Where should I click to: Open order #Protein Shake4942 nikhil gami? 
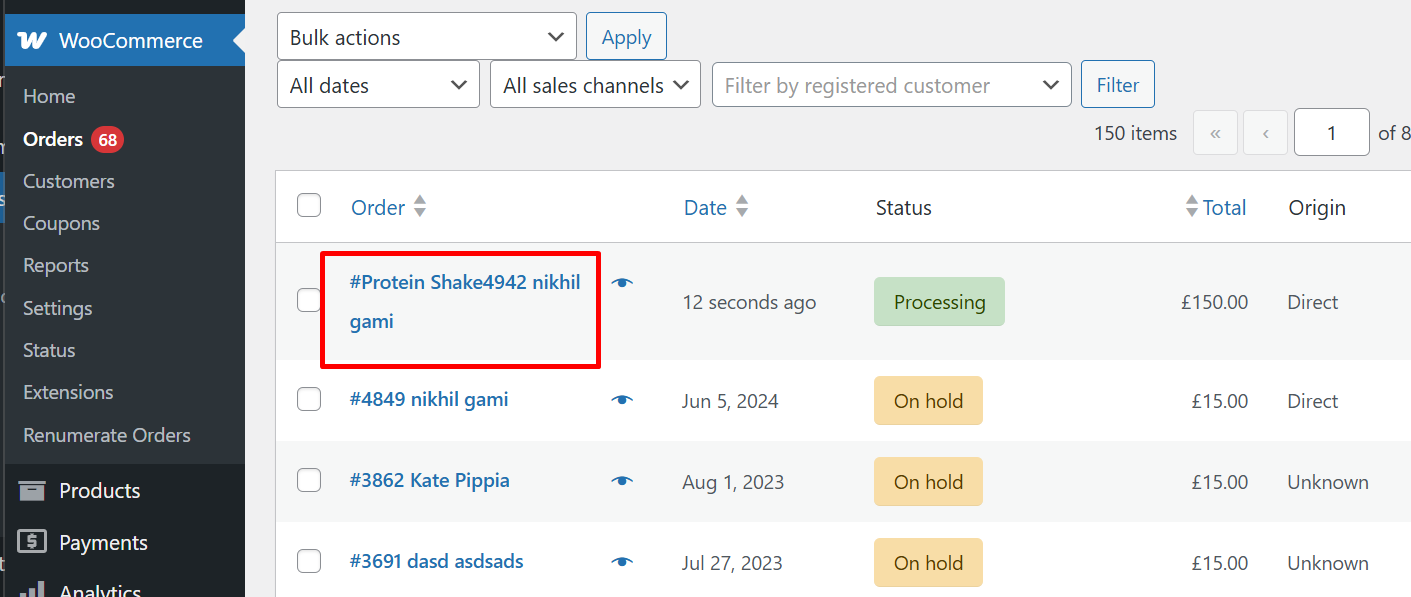click(464, 283)
